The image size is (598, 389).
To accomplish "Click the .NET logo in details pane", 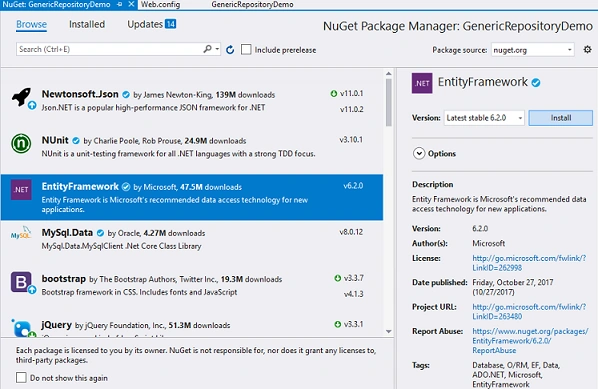I will (422, 83).
